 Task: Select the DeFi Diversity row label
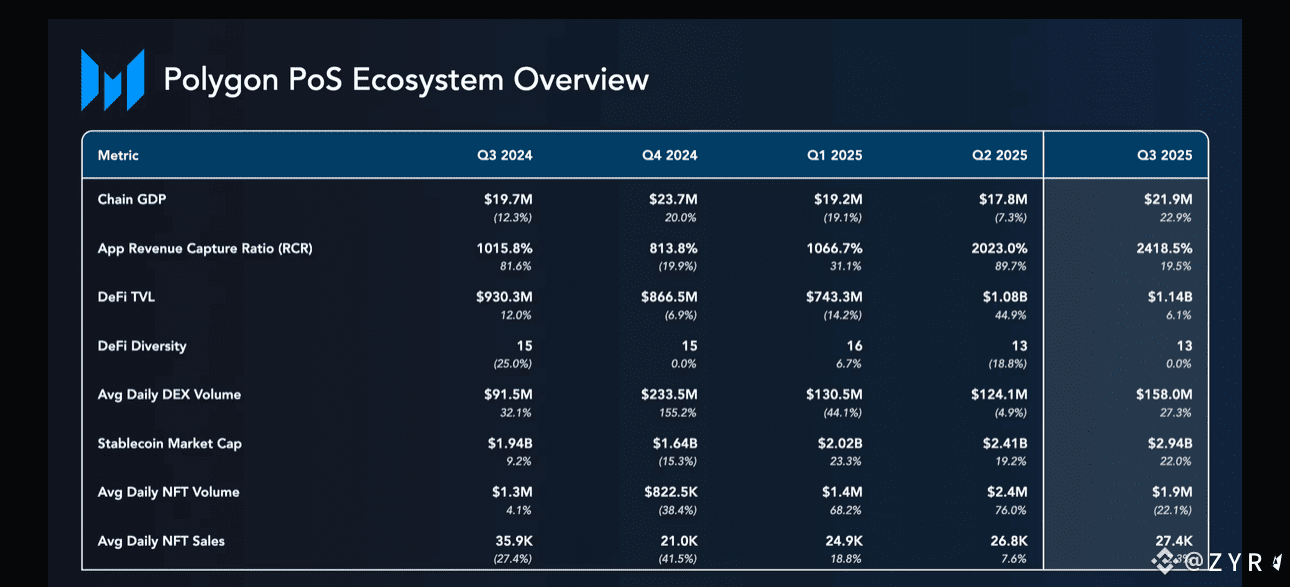click(142, 346)
